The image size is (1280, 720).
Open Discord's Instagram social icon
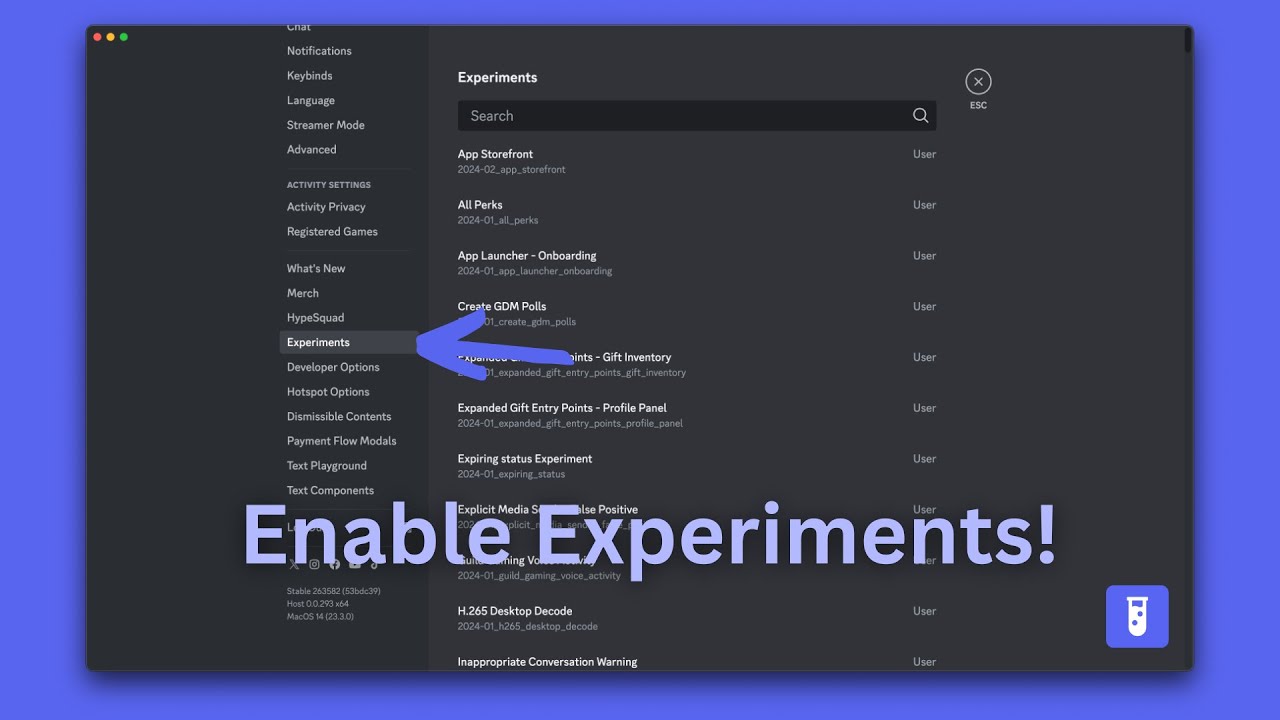314,564
